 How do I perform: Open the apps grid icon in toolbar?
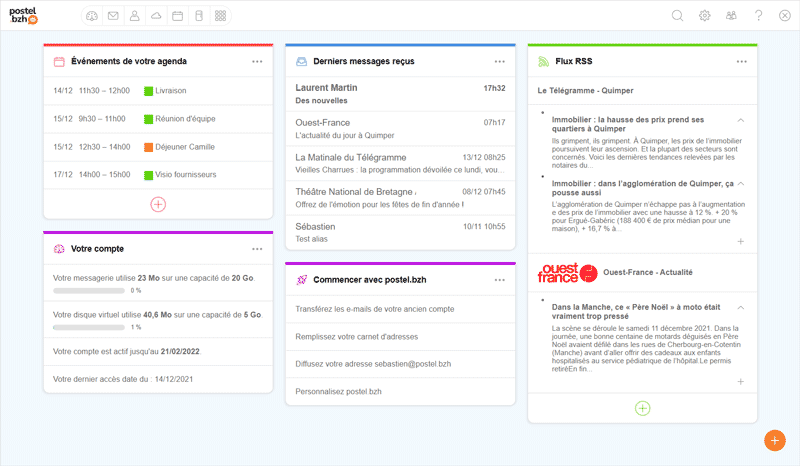pyautogui.click(x=220, y=16)
